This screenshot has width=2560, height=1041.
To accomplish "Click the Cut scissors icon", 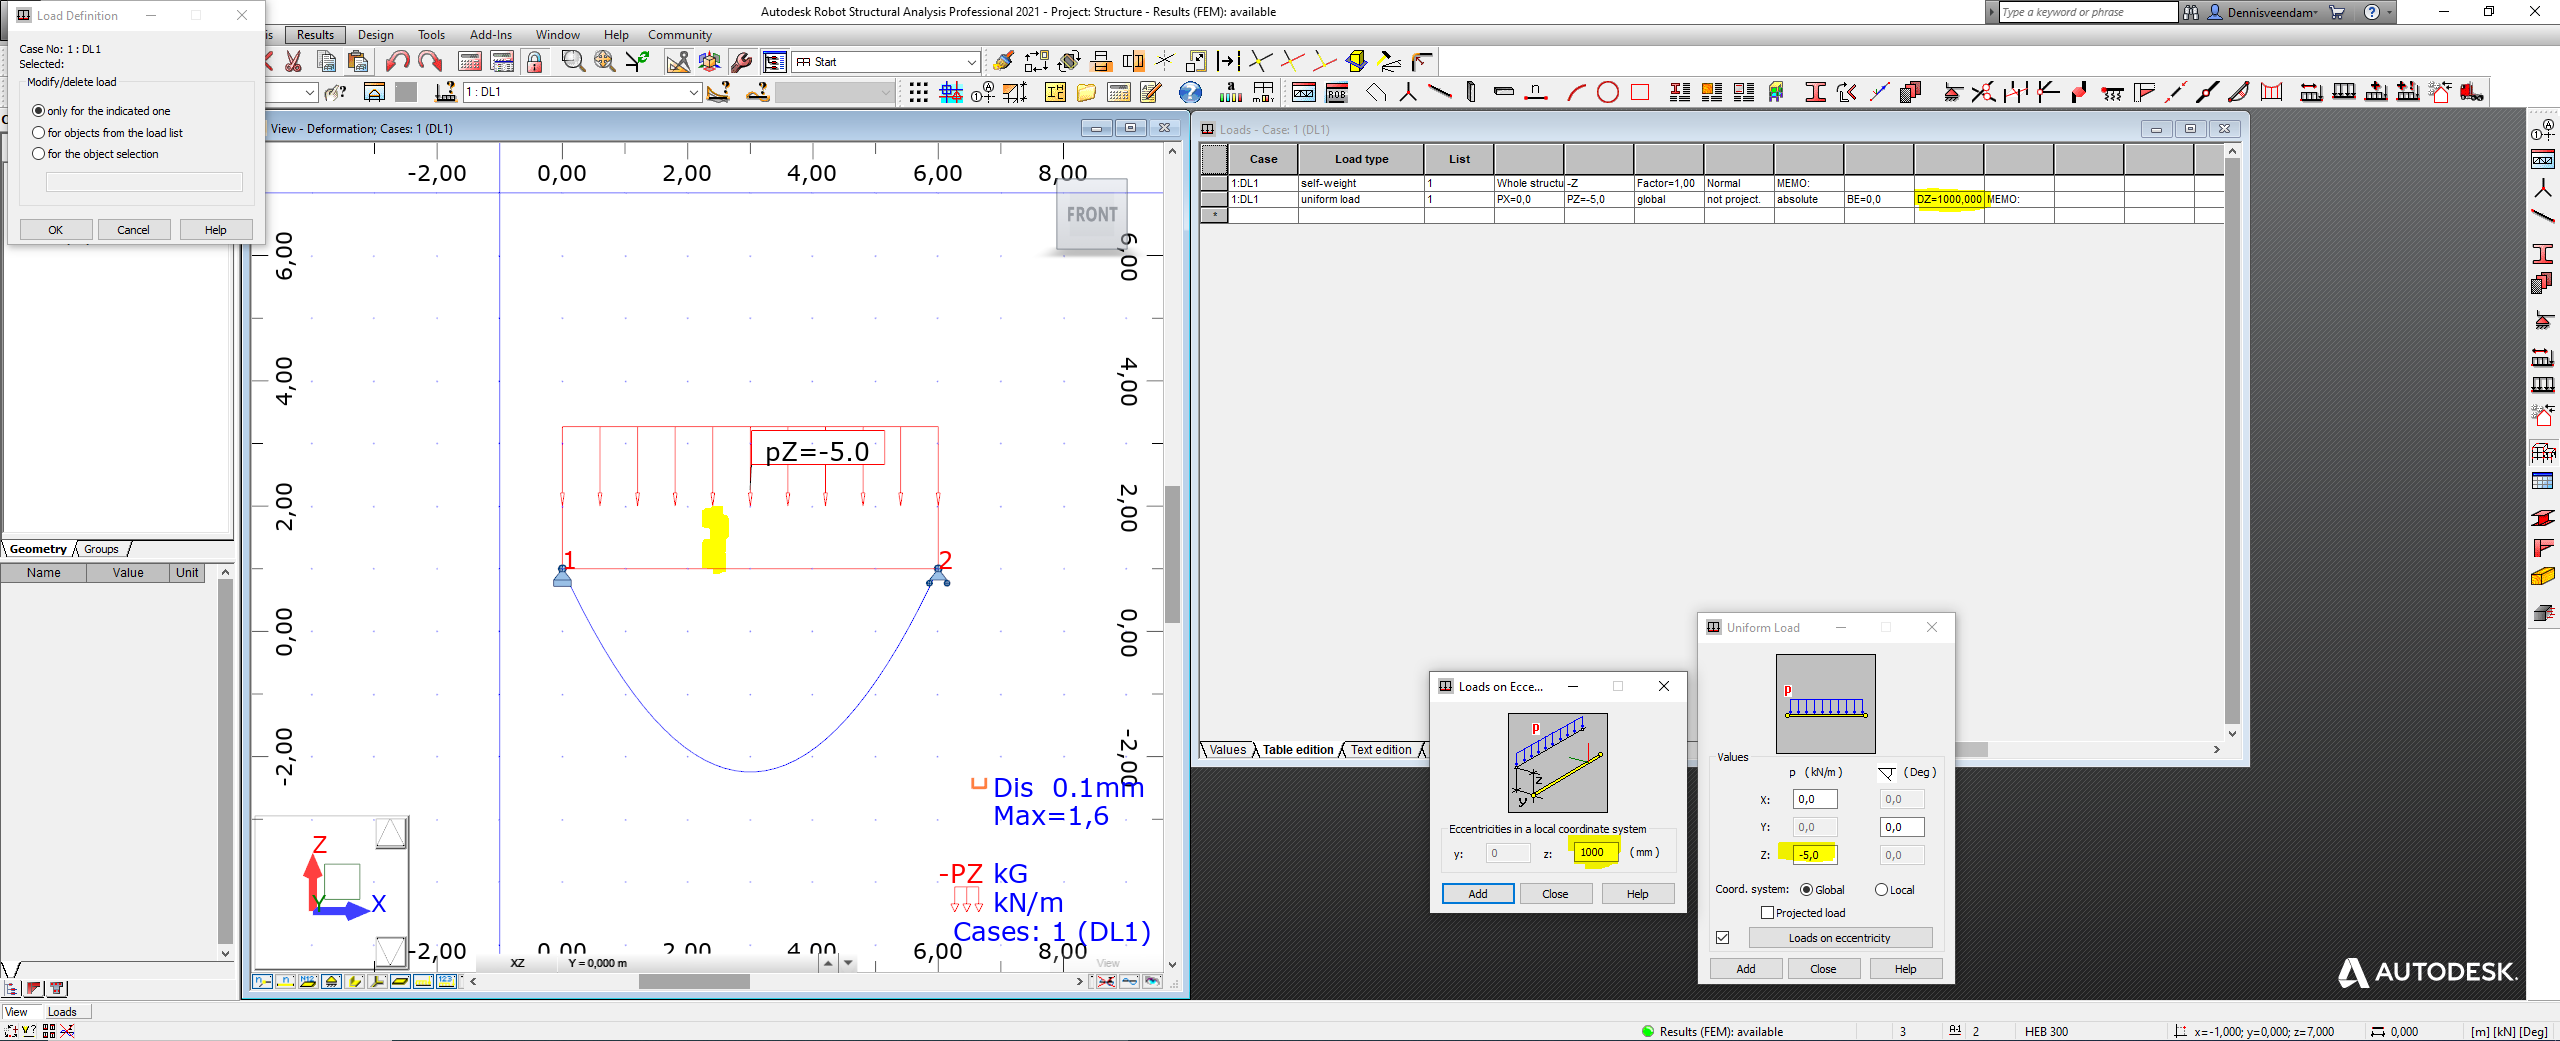I will 293,62.
